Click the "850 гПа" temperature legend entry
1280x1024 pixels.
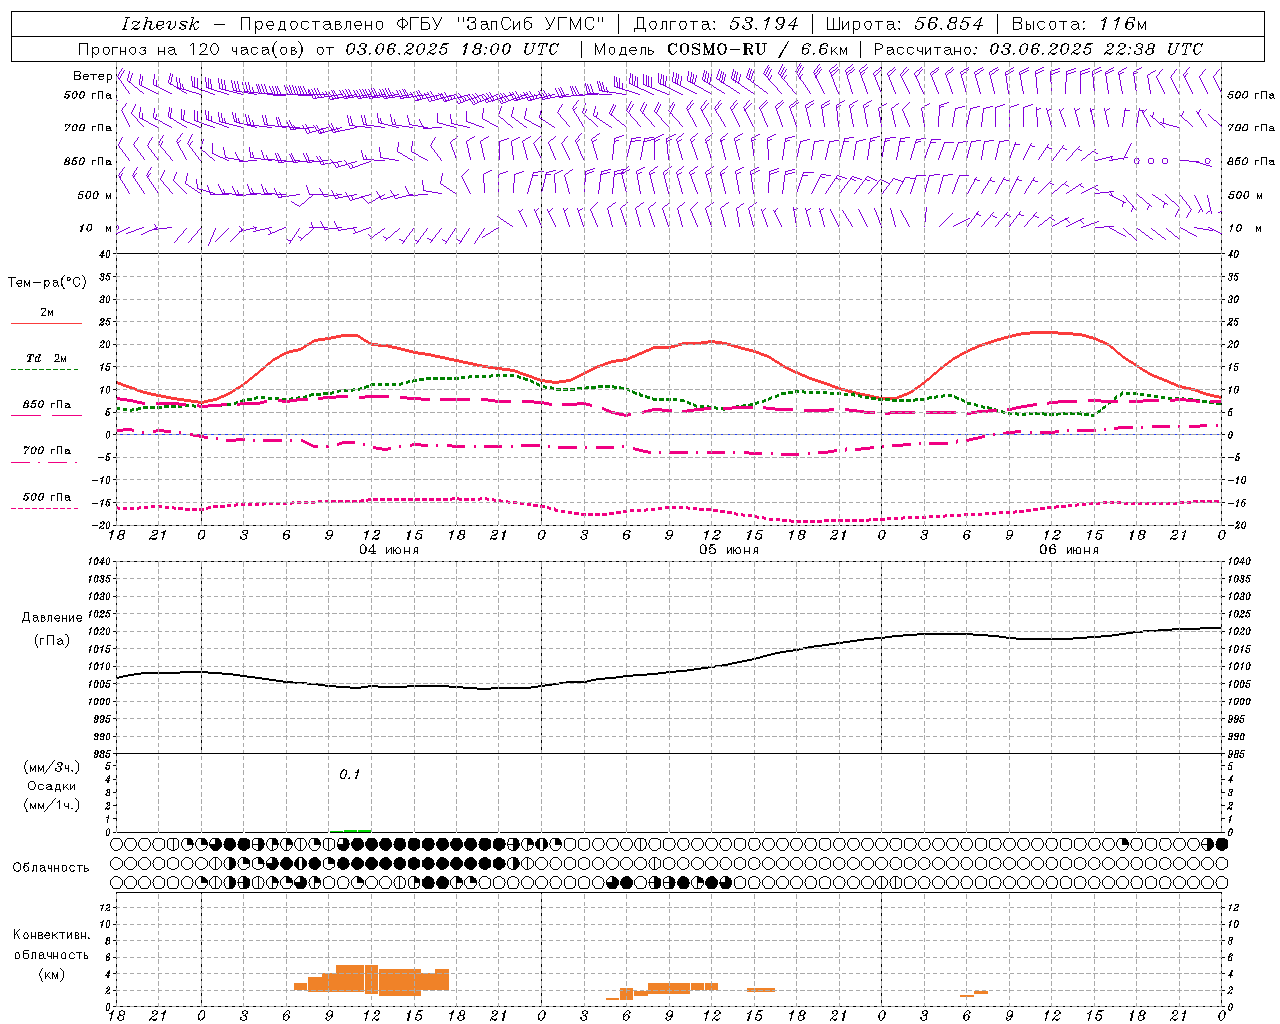[47, 405]
